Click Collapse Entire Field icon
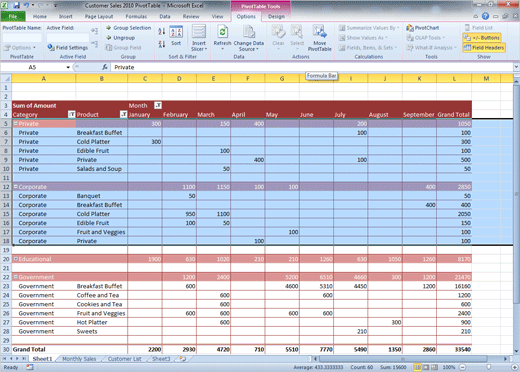 (95, 43)
